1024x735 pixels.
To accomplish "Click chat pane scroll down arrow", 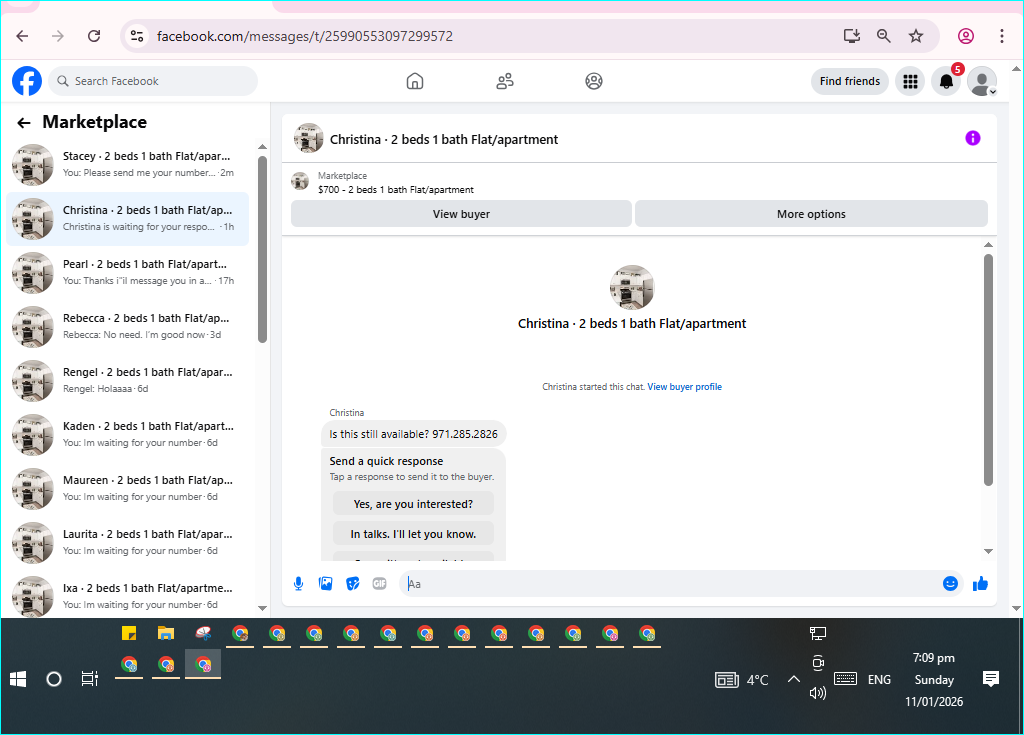I will (x=988, y=551).
